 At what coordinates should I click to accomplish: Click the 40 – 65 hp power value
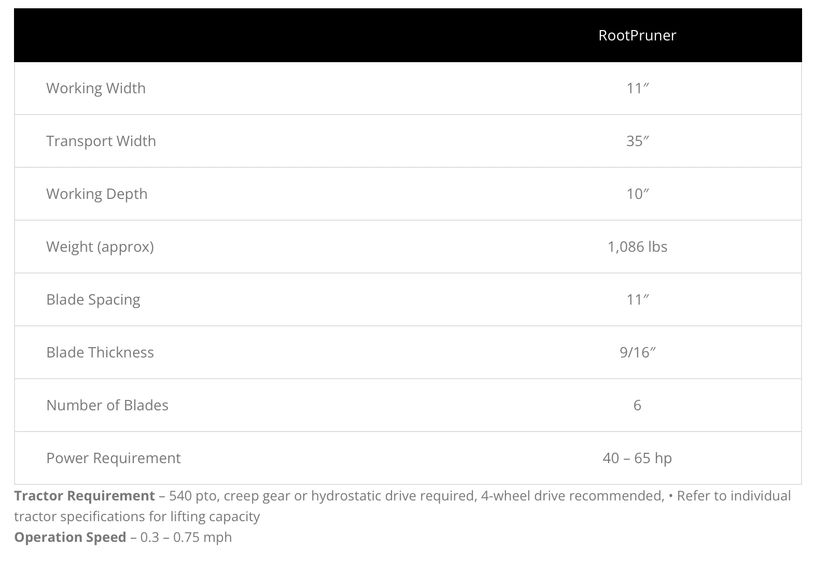tap(637, 458)
